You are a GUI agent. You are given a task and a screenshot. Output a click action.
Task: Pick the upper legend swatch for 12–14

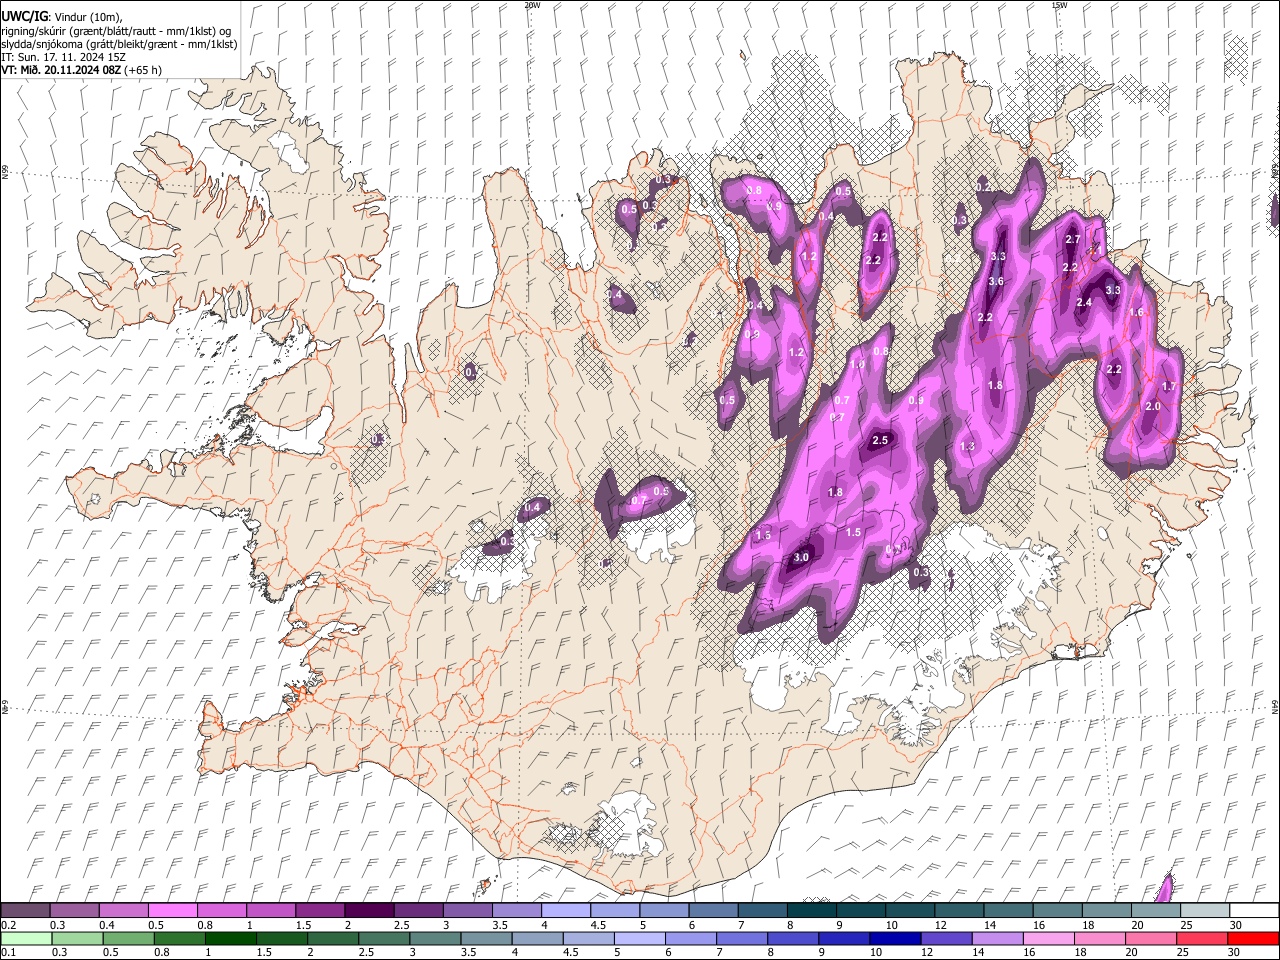tap(958, 911)
